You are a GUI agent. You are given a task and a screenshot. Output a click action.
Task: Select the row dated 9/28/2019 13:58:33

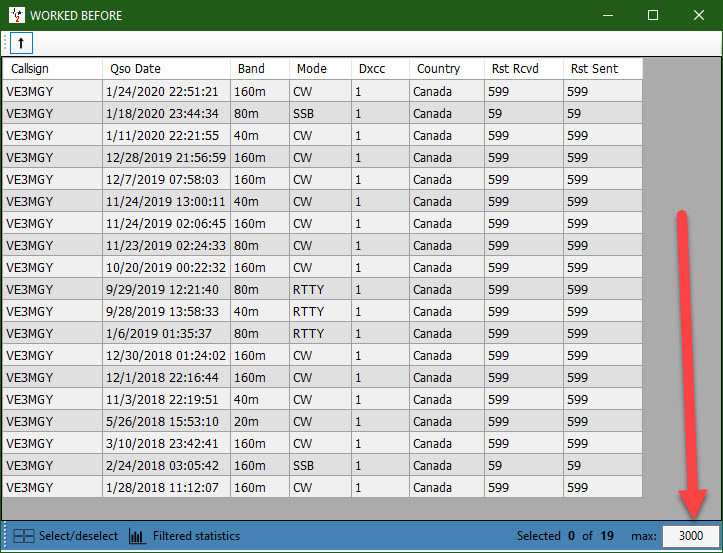(322, 312)
